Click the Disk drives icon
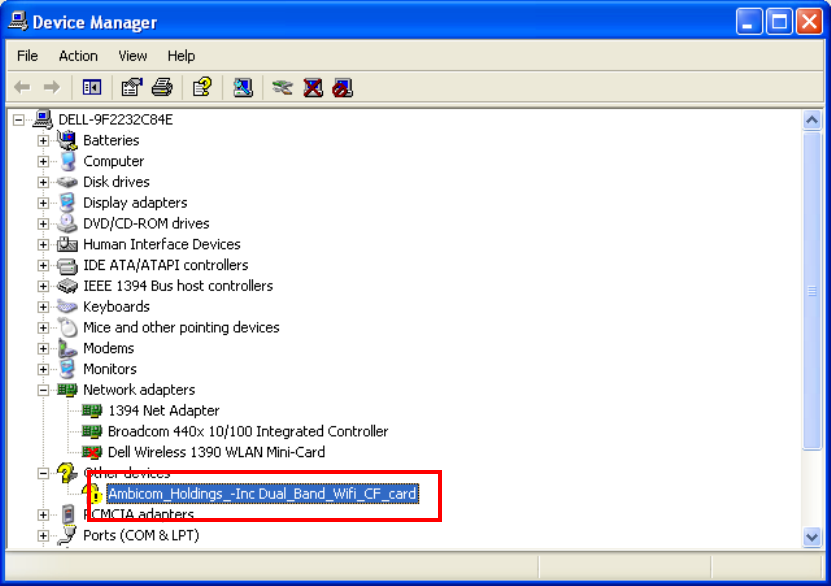The width and height of the screenshot is (831, 586). point(67,182)
